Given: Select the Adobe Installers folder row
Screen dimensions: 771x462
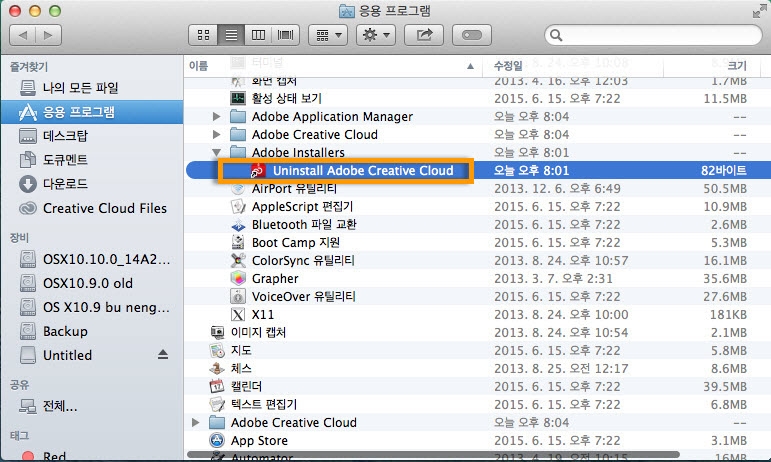Looking at the screenshot, I should (x=478, y=152).
